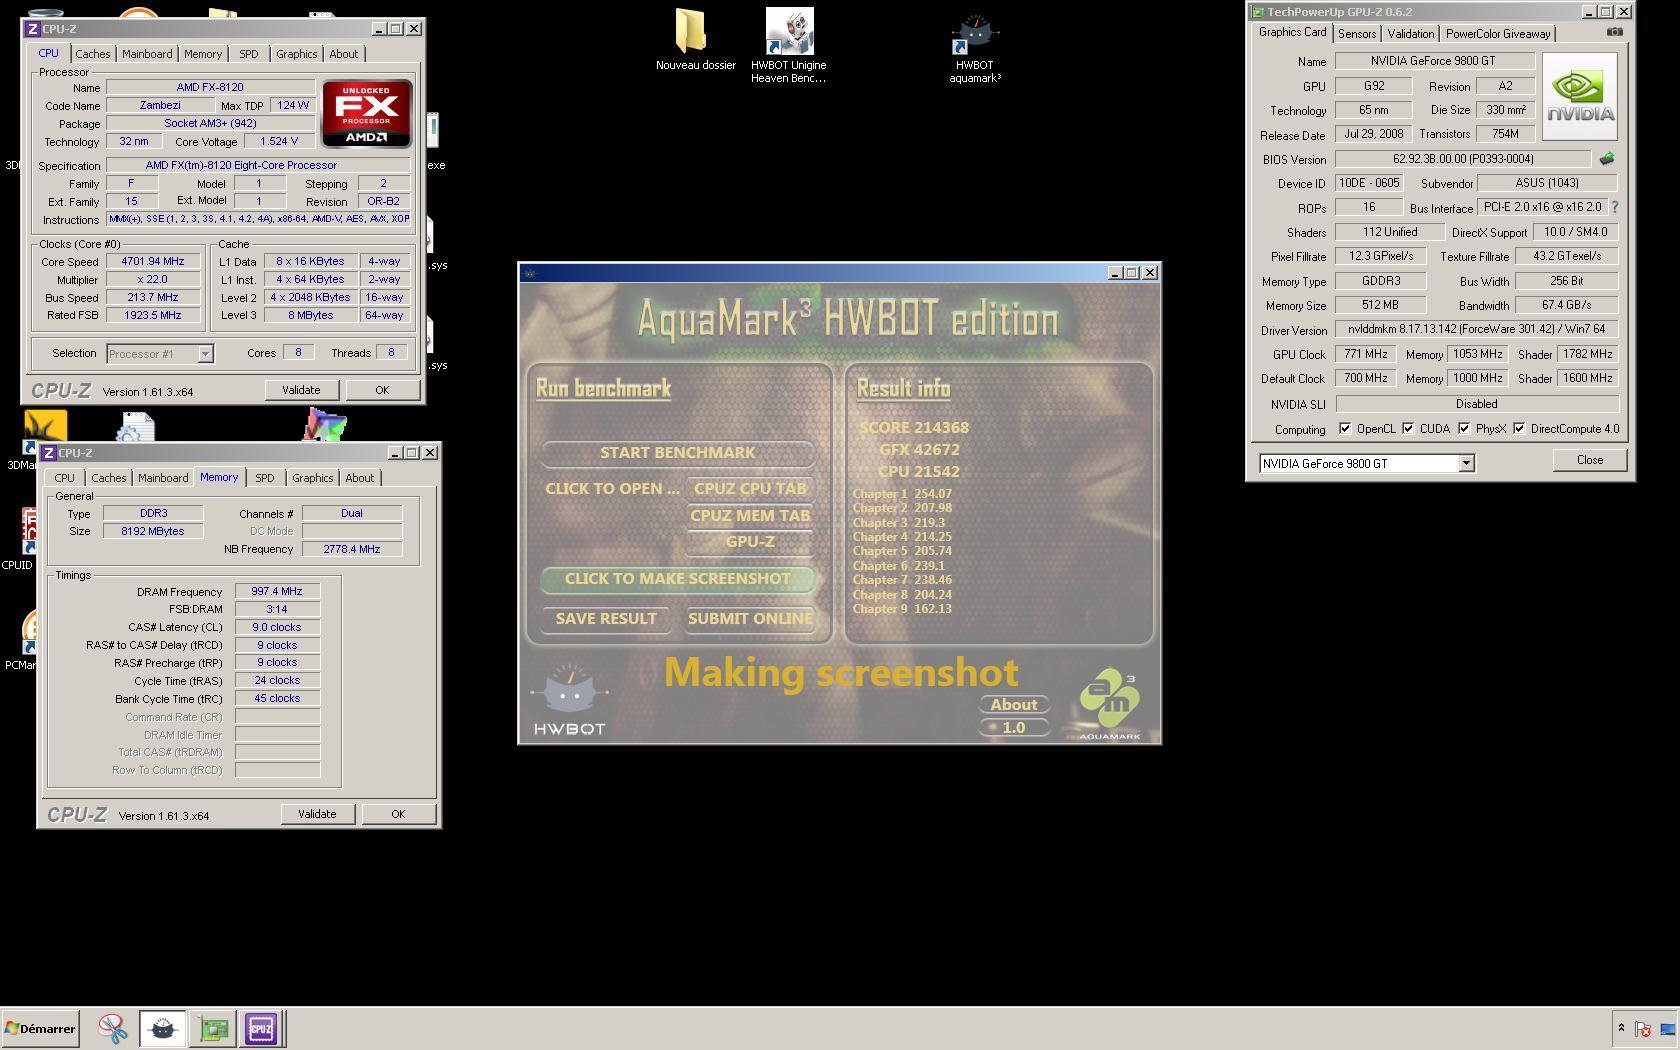Select Caches tab in top CPU-Z window

pyautogui.click(x=93, y=54)
